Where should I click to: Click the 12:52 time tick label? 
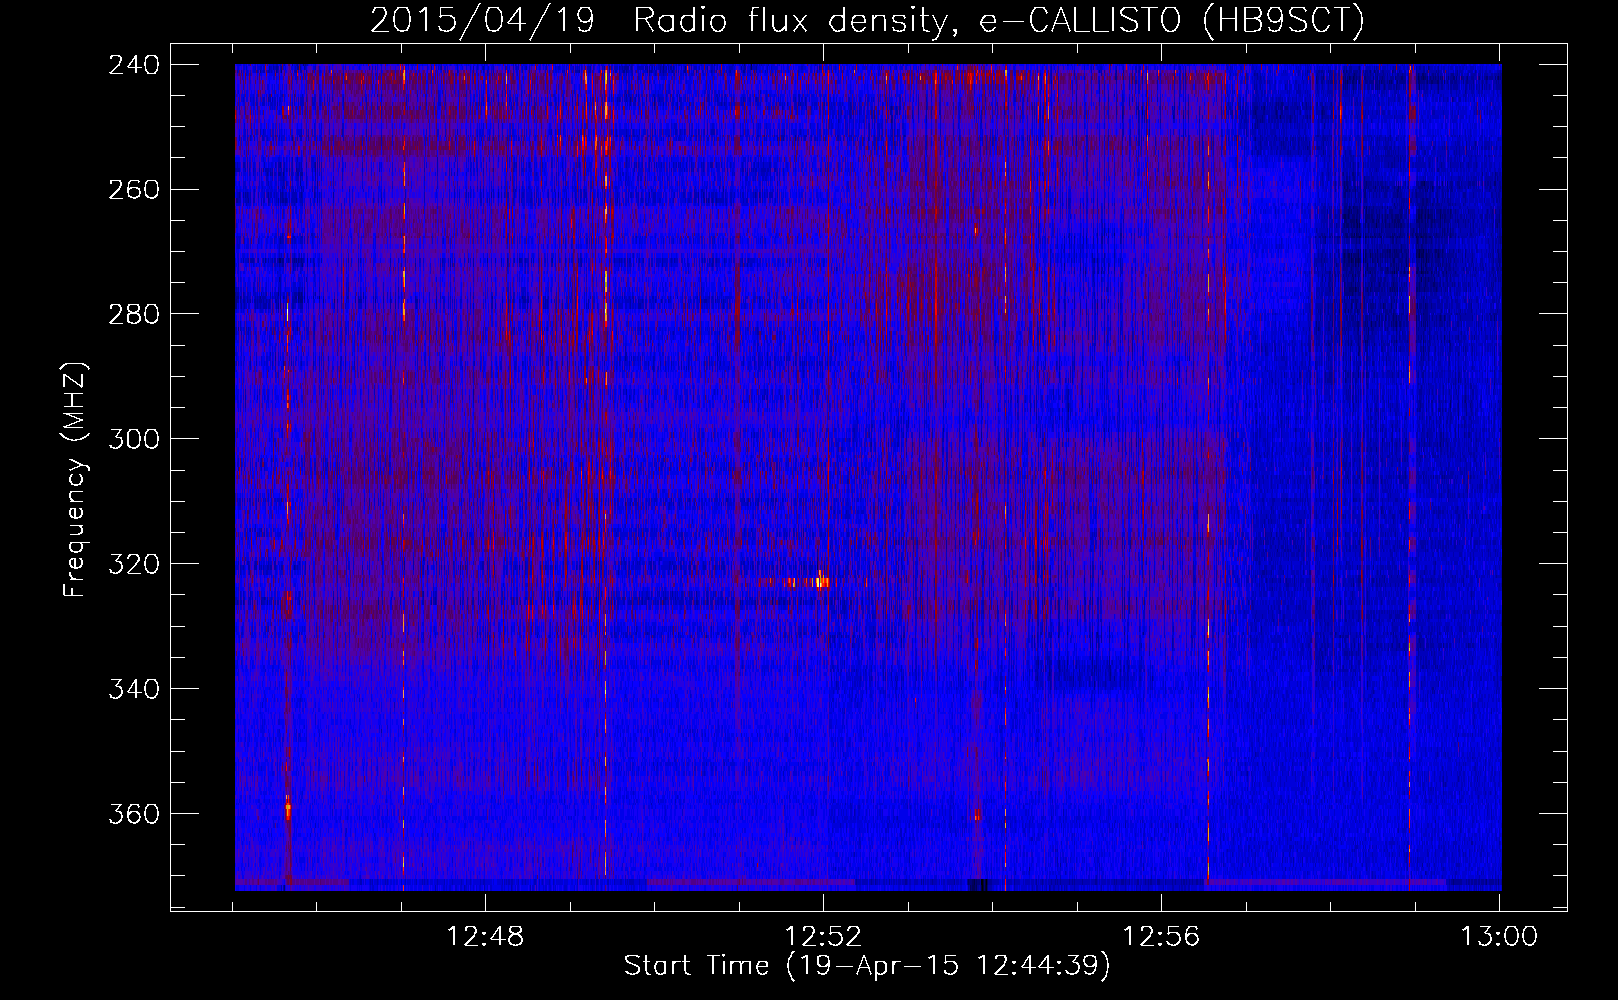click(823, 937)
